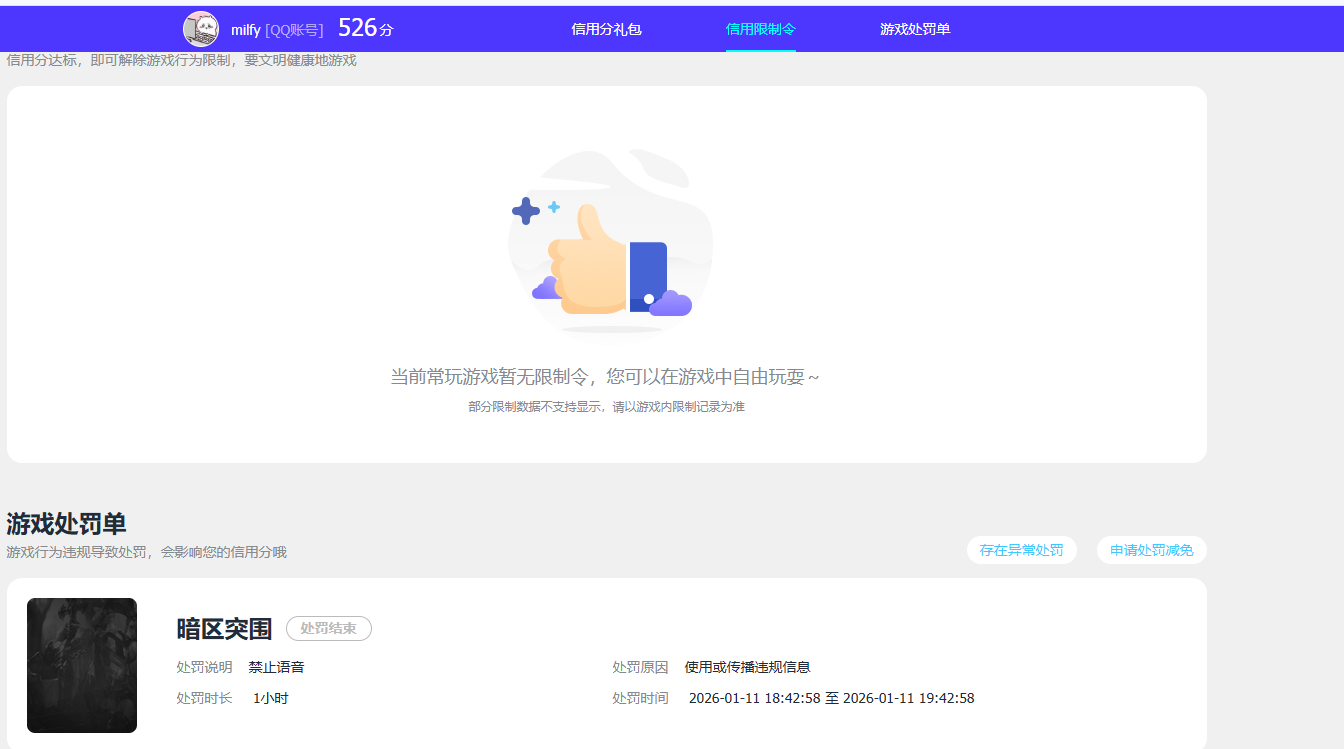Image resolution: width=1344 pixels, height=749 pixels.
Task: Click the 526分 credit score
Action: (366, 28)
